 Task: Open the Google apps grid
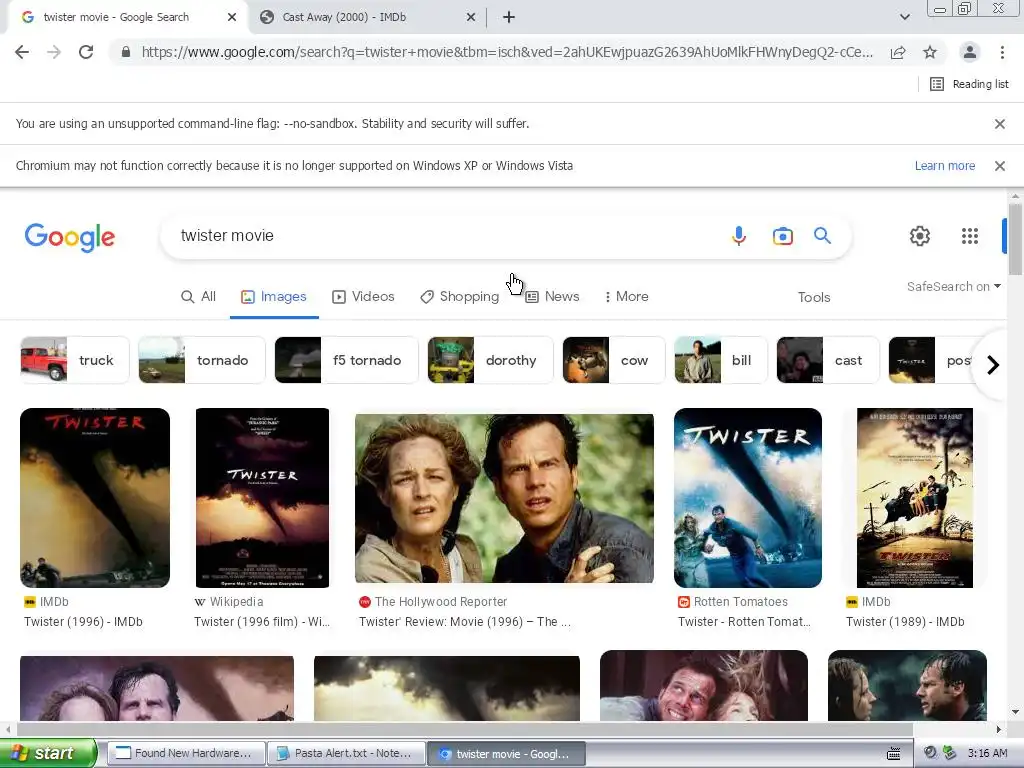[970, 236]
